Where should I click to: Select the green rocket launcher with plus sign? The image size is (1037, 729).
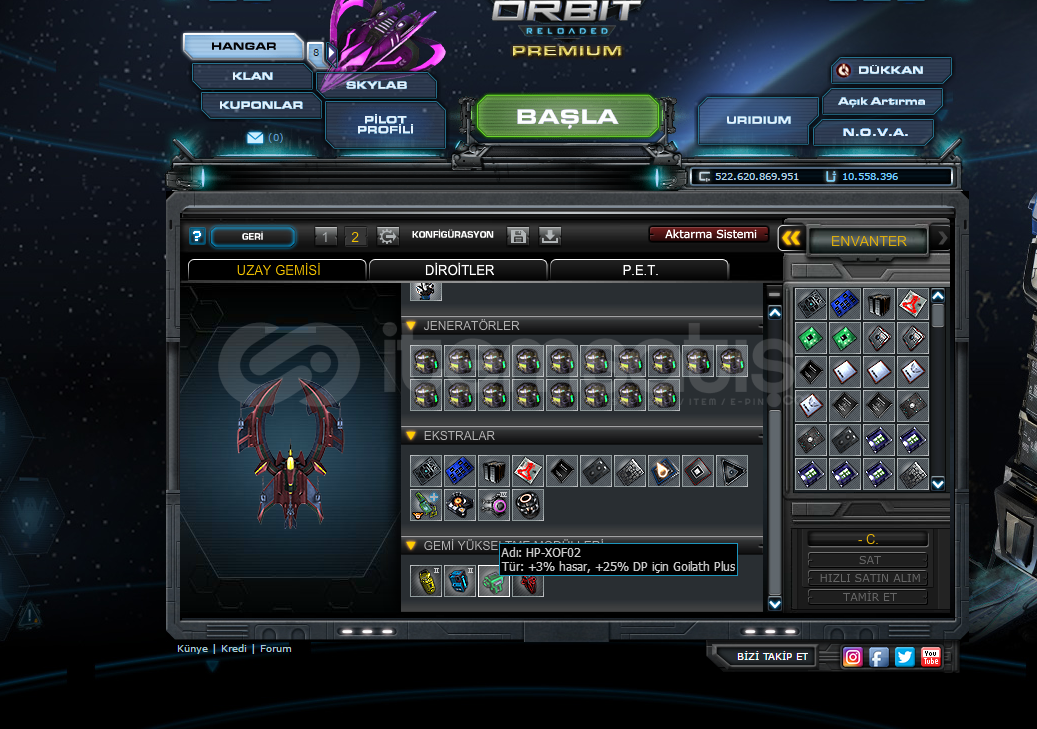(x=426, y=505)
